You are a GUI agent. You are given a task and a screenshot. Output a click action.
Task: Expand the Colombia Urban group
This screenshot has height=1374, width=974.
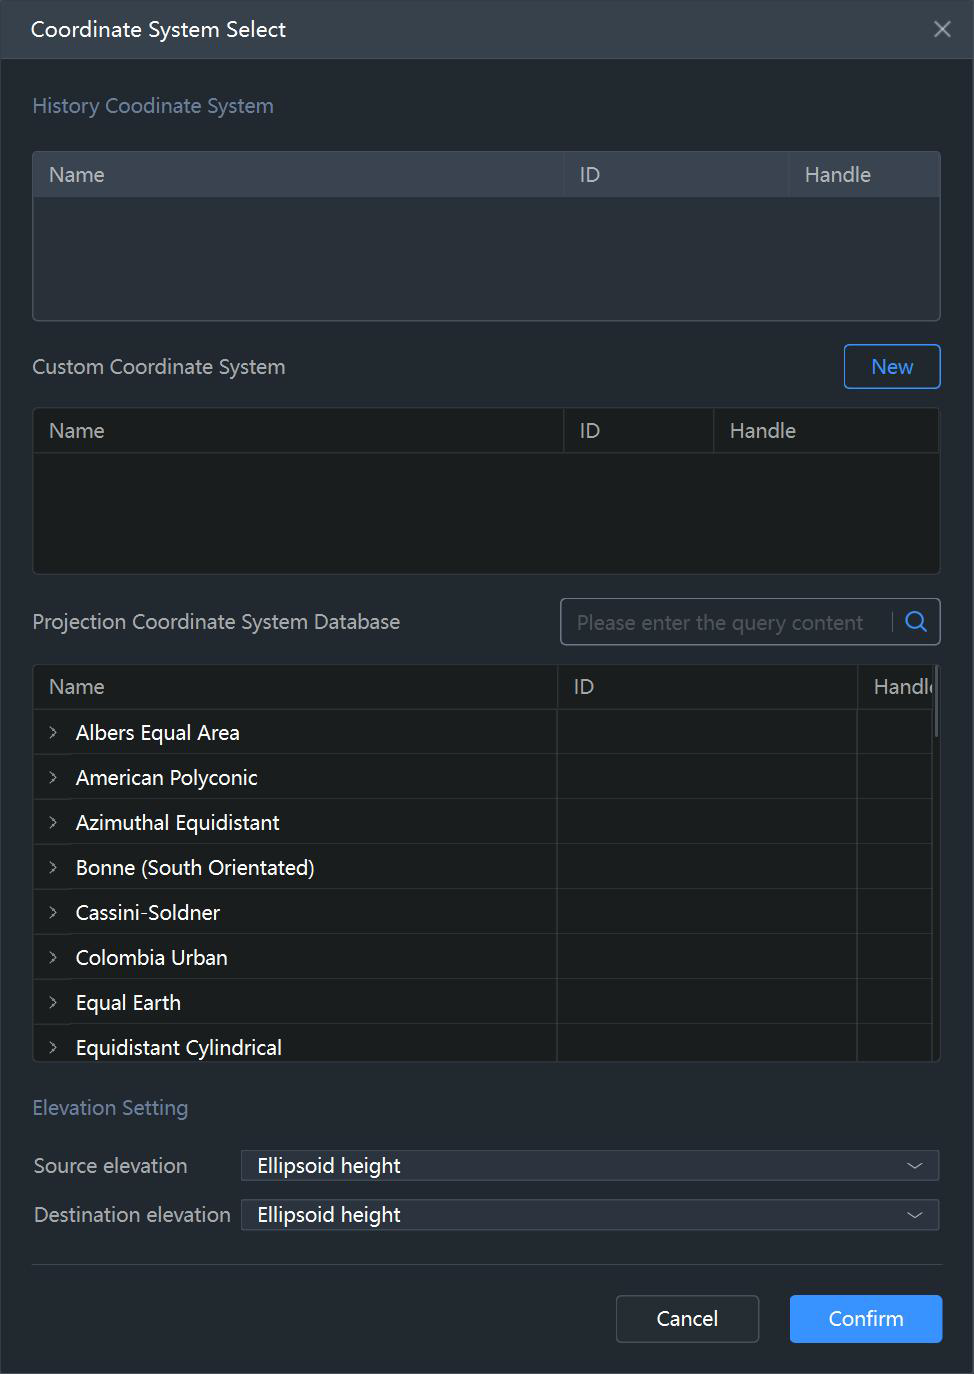coord(53,957)
